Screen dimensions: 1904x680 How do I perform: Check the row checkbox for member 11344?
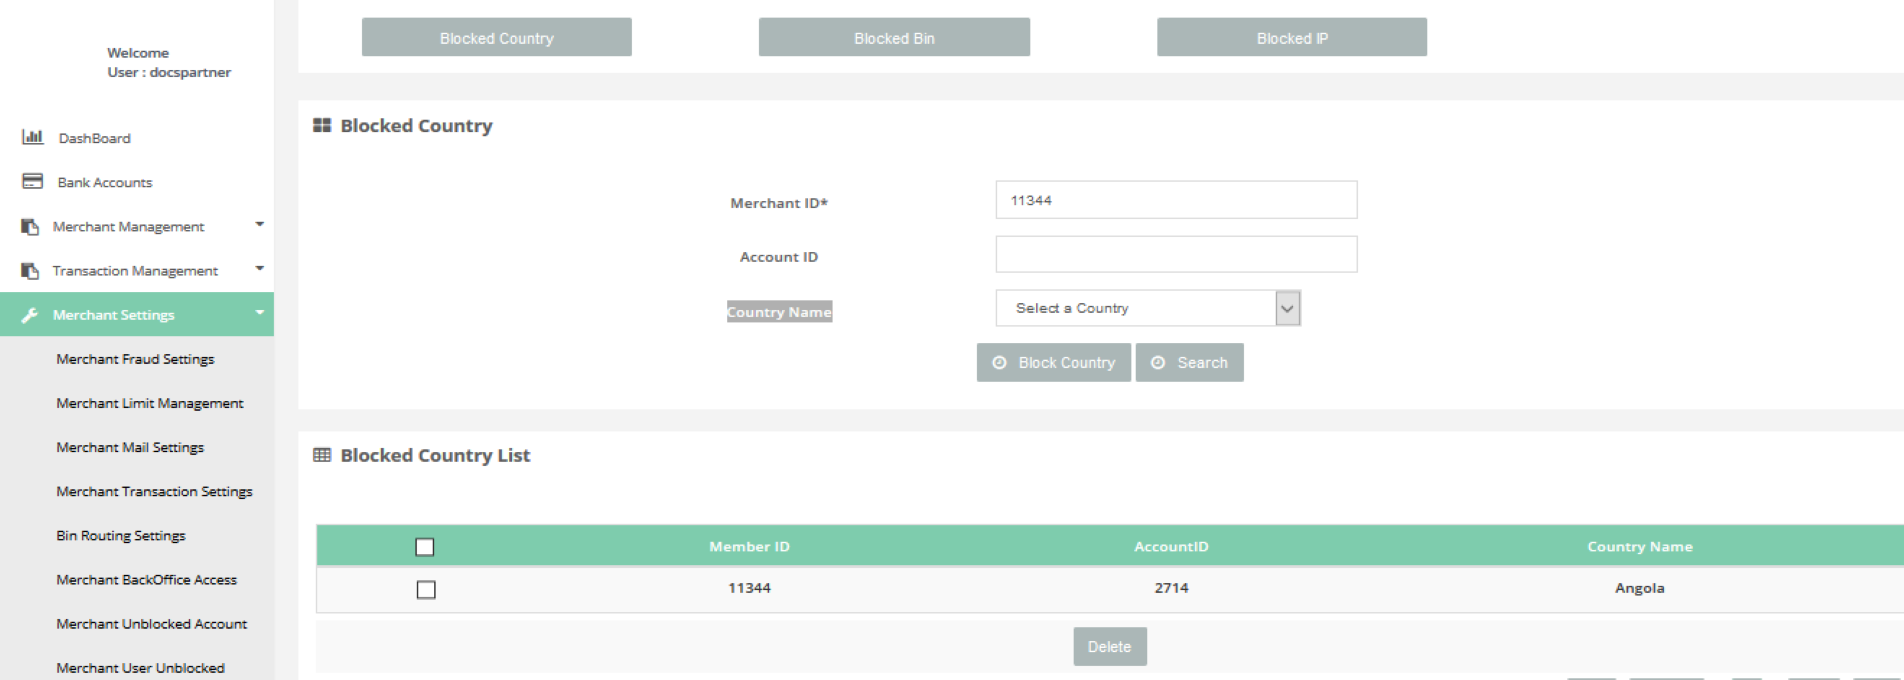tap(426, 590)
